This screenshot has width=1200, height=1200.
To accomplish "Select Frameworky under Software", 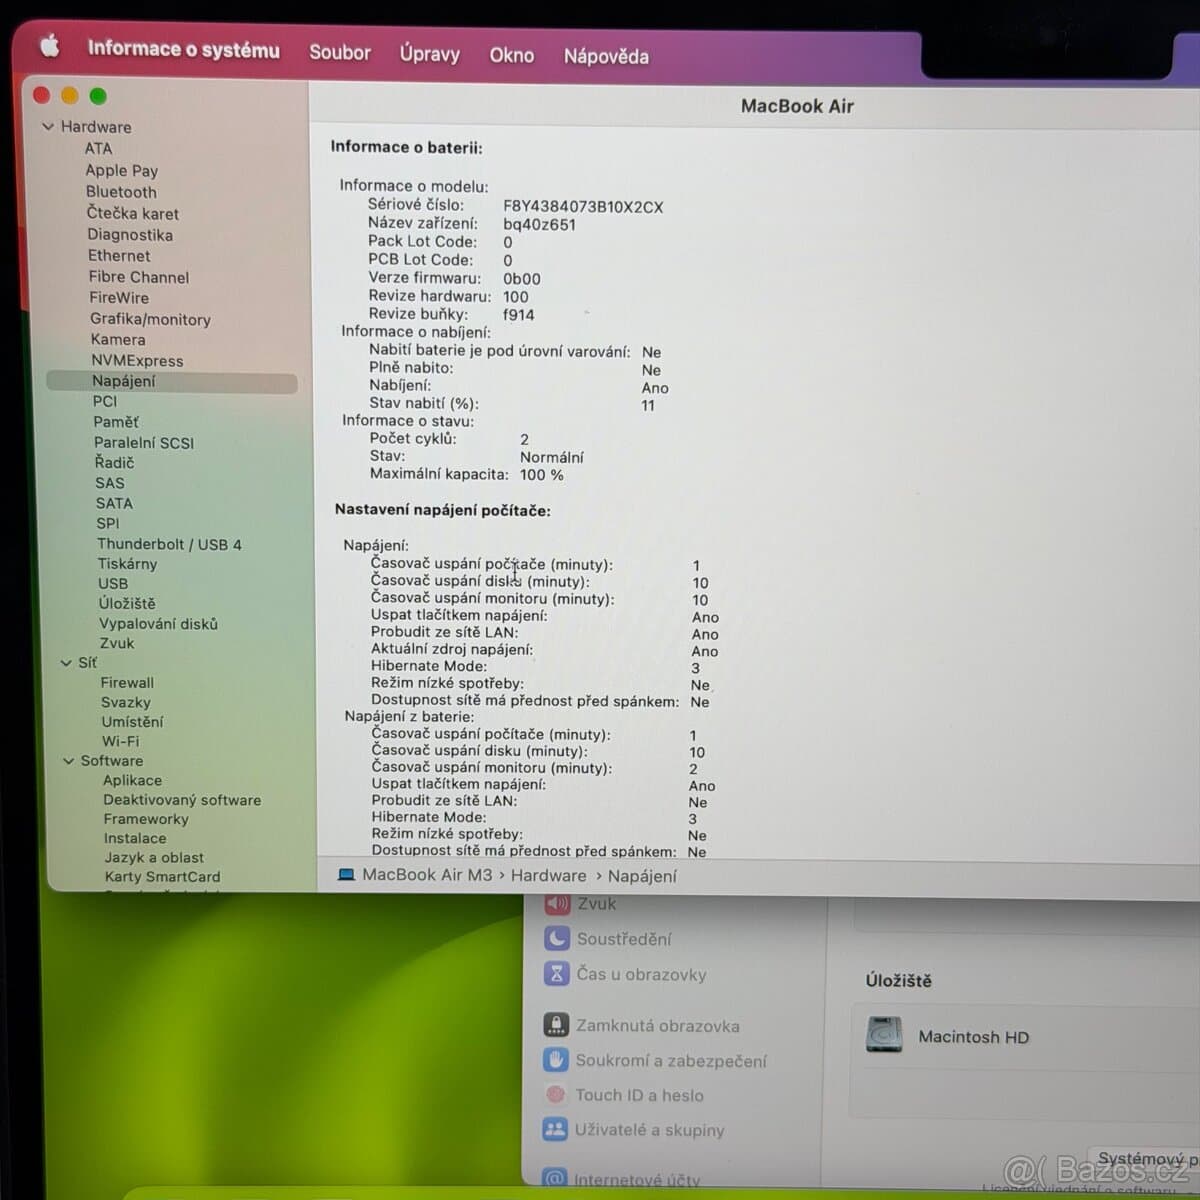I will click(x=146, y=819).
